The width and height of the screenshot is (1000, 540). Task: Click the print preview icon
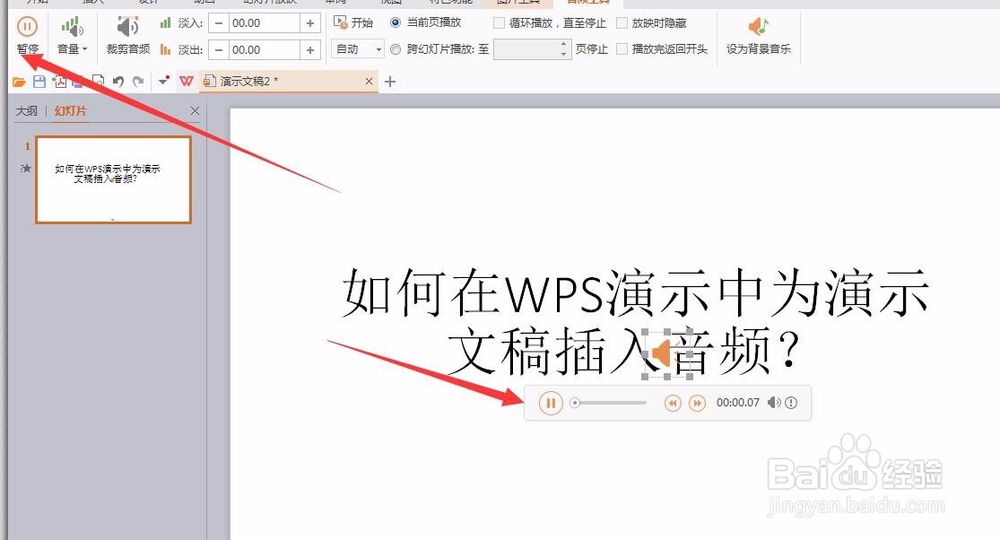[x=98, y=81]
